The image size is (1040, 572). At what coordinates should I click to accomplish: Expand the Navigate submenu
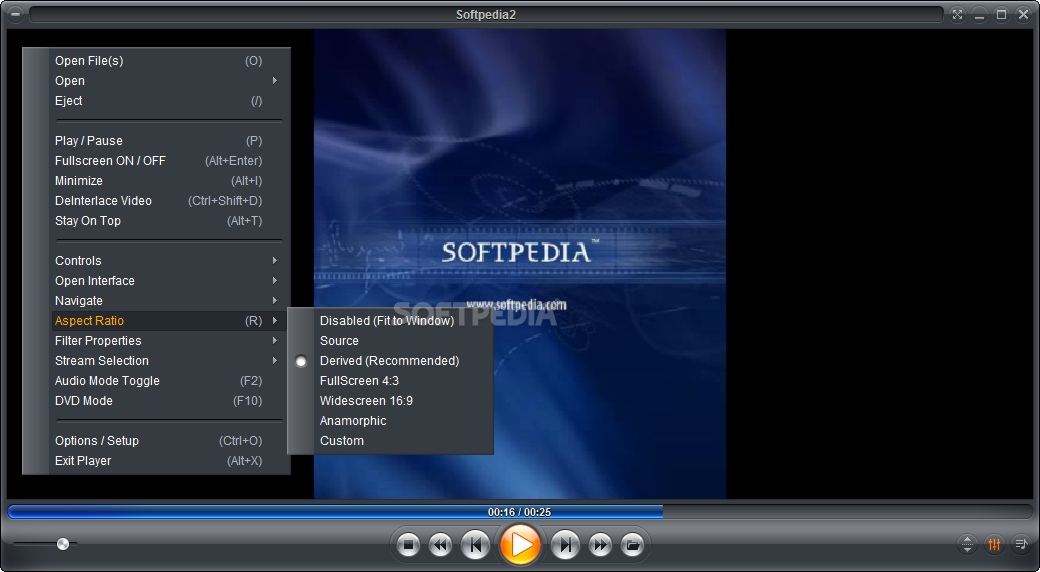(169, 301)
